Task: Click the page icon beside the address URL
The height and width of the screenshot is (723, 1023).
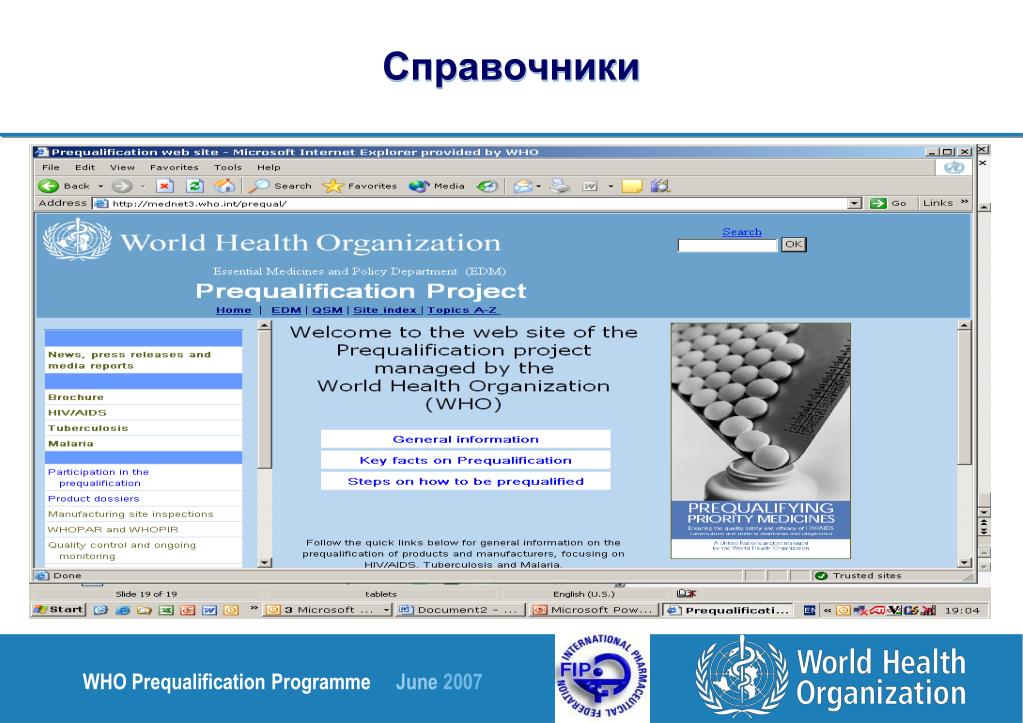Action: pyautogui.click(x=101, y=204)
